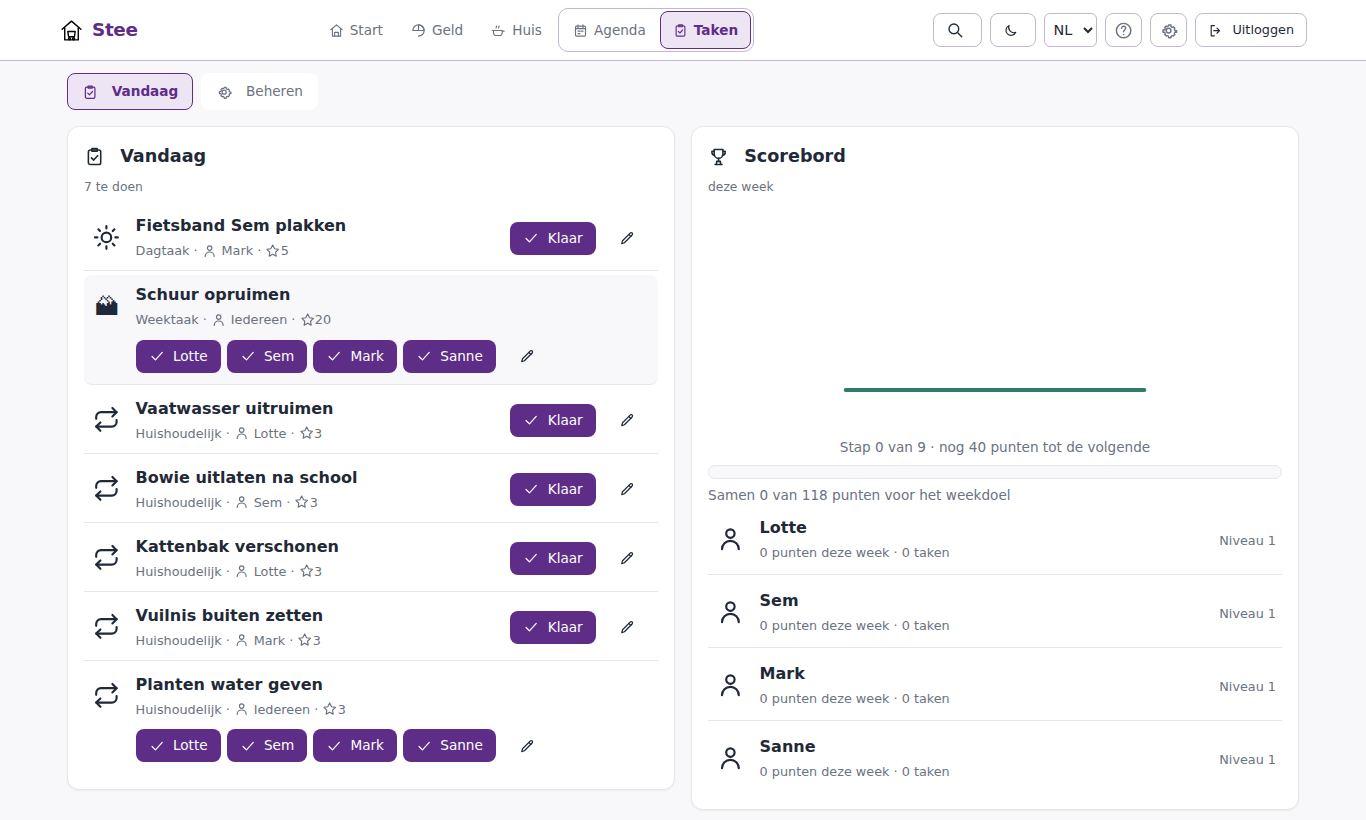Click Lotte's avatar icon in the Scorebord

click(731, 540)
